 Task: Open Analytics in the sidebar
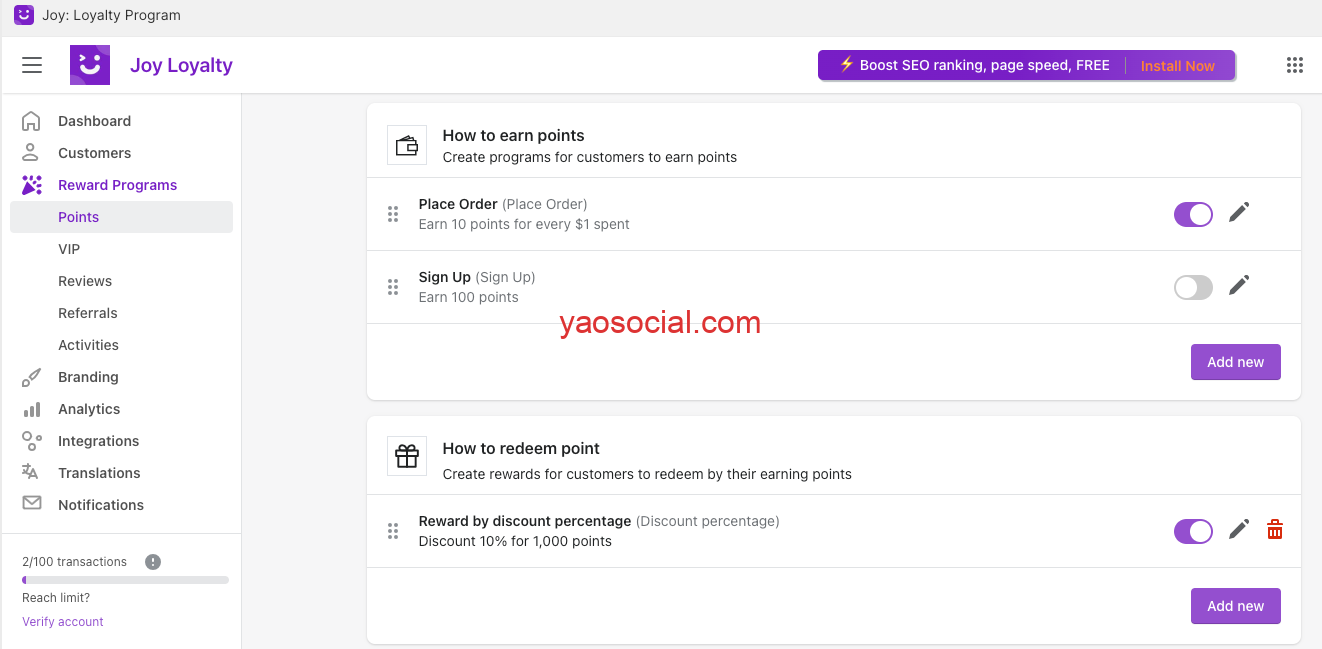click(89, 409)
